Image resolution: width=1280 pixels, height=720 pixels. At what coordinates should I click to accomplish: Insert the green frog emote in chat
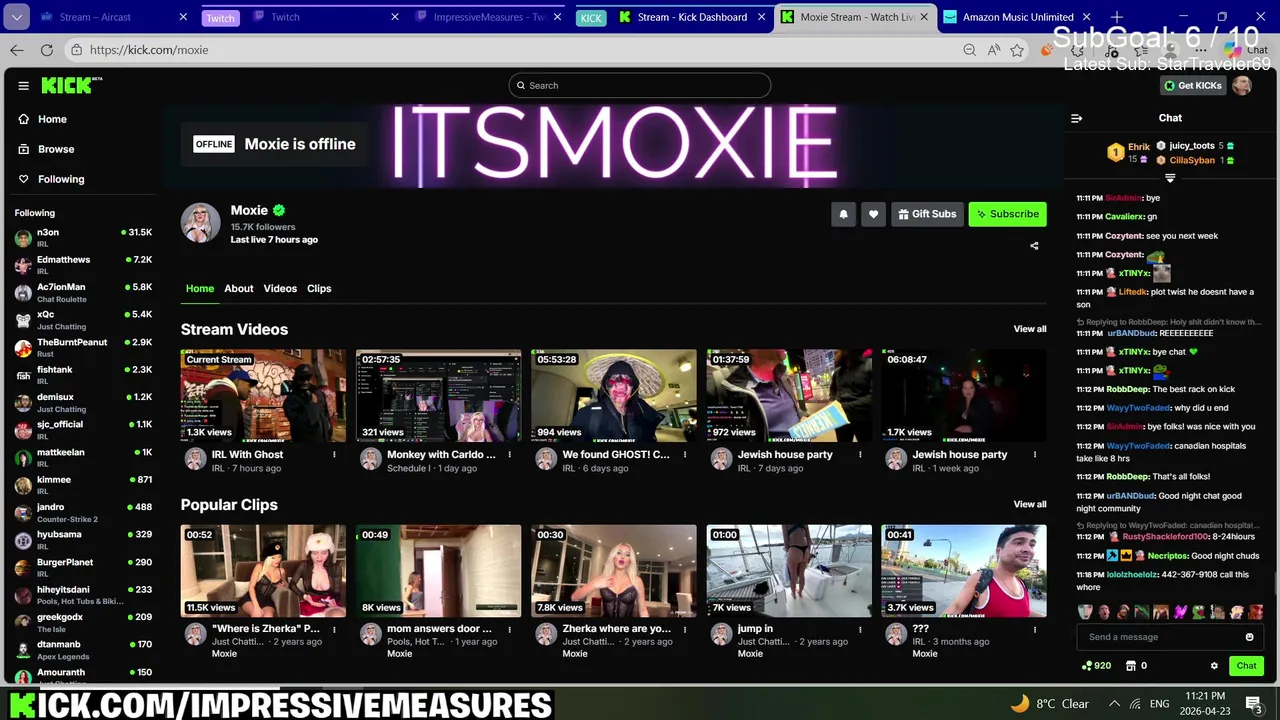(x=1199, y=612)
